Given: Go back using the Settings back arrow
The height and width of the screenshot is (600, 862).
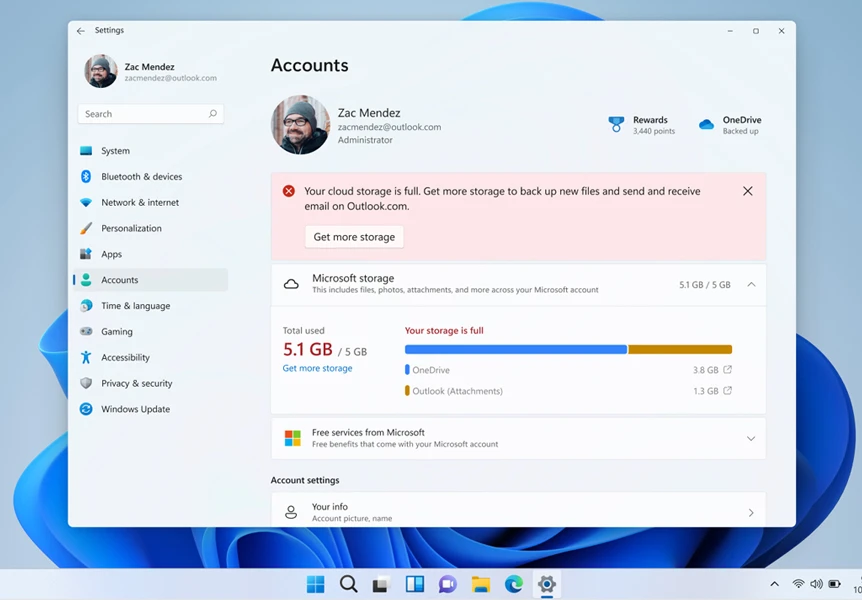Looking at the screenshot, I should (x=81, y=31).
